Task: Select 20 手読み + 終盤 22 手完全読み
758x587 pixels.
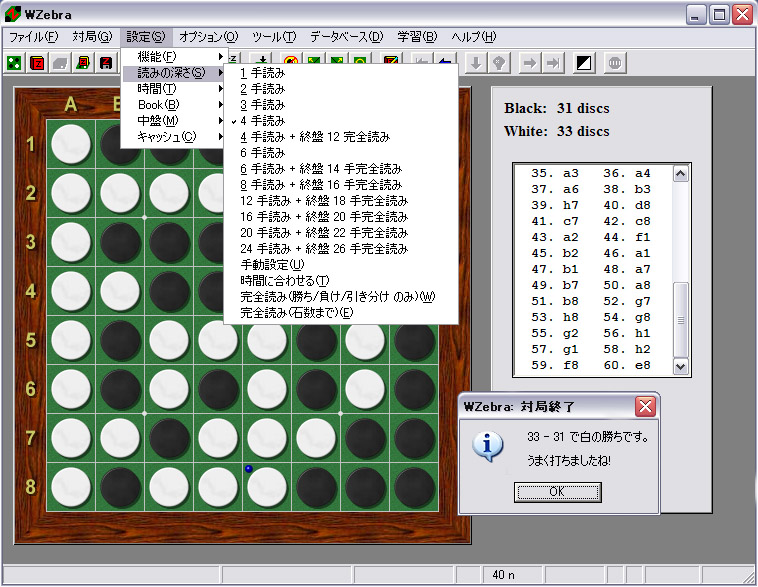Action: pos(341,233)
